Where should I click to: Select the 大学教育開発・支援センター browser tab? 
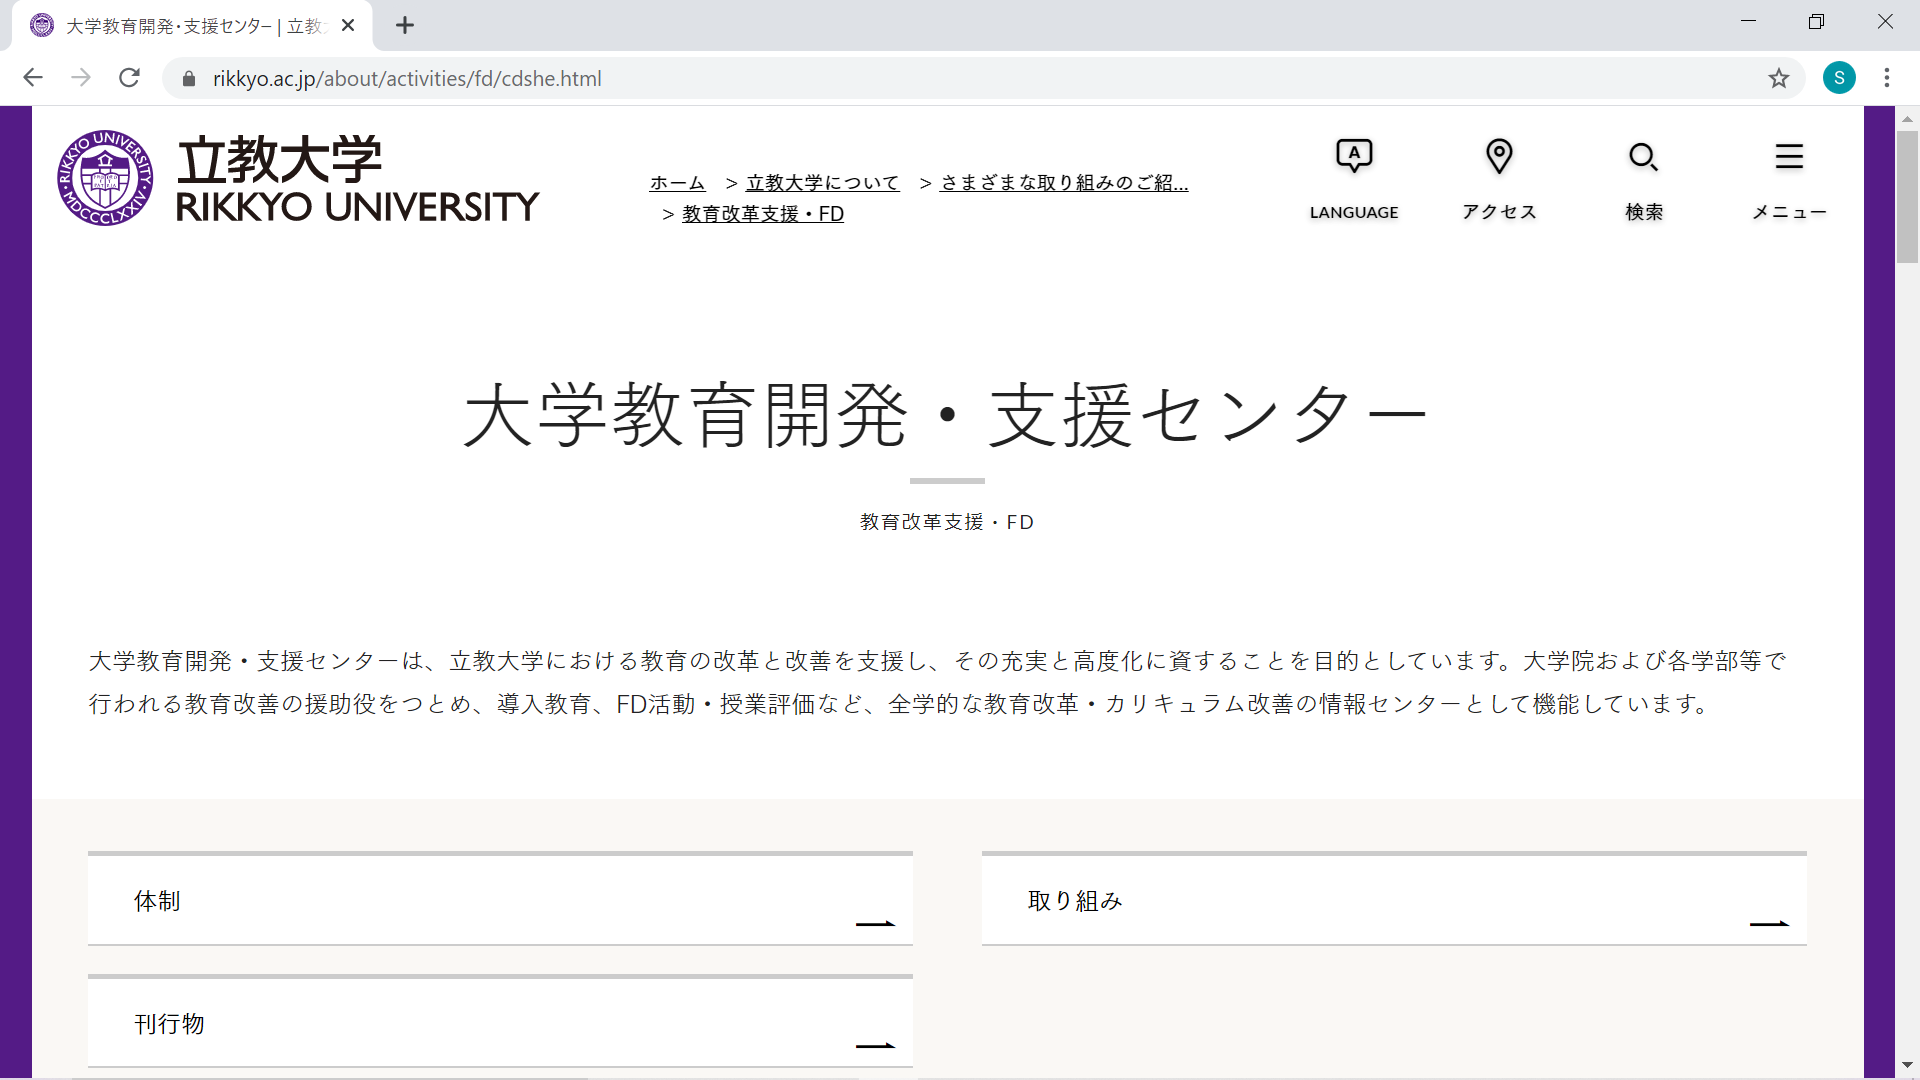192,26
